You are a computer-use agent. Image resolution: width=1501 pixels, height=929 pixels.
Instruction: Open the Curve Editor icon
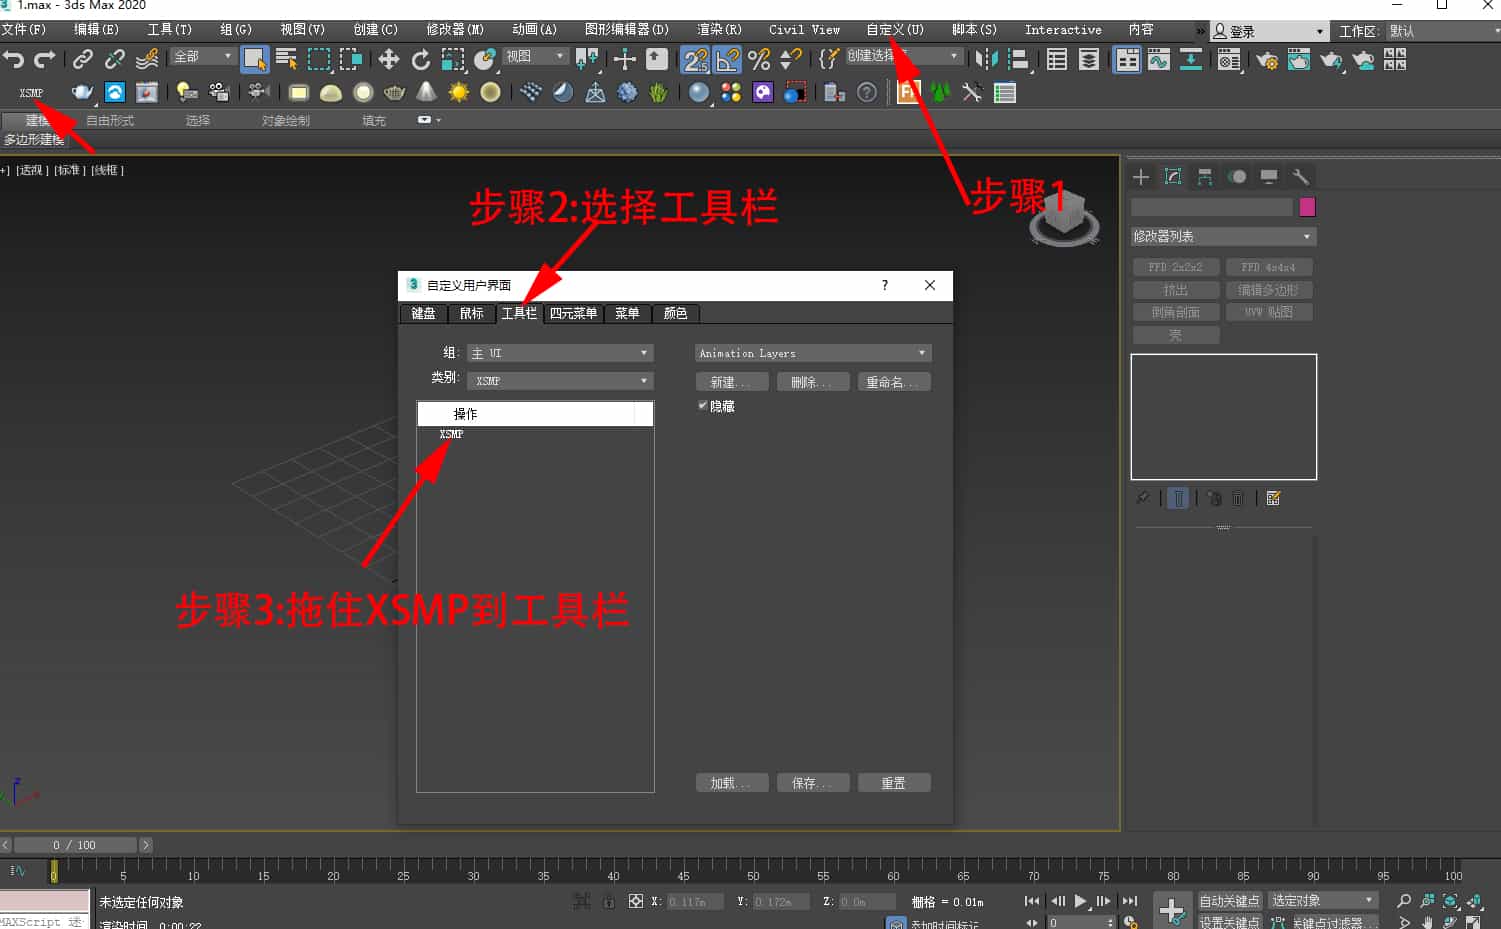1159,60
